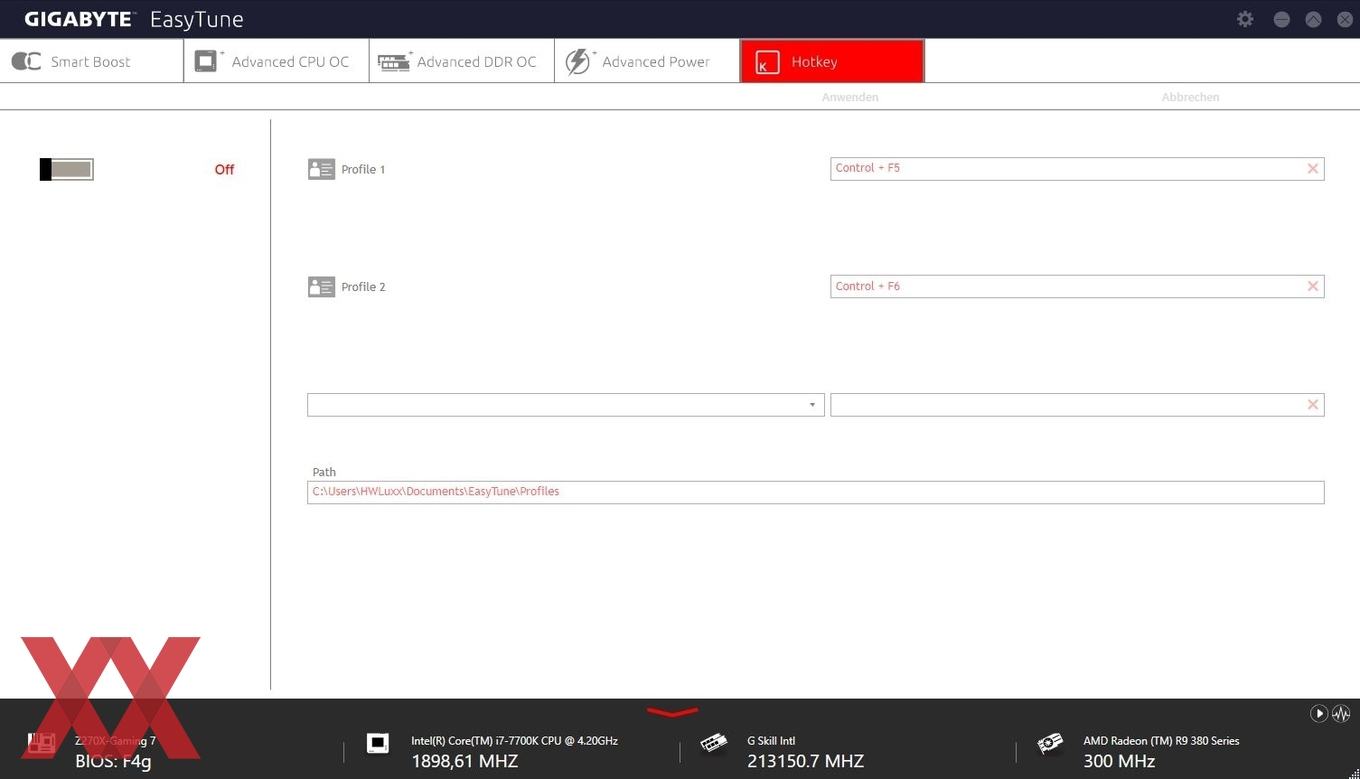Click the 1898,61 MHZ CPU frequency

pyautogui.click(x=464, y=762)
